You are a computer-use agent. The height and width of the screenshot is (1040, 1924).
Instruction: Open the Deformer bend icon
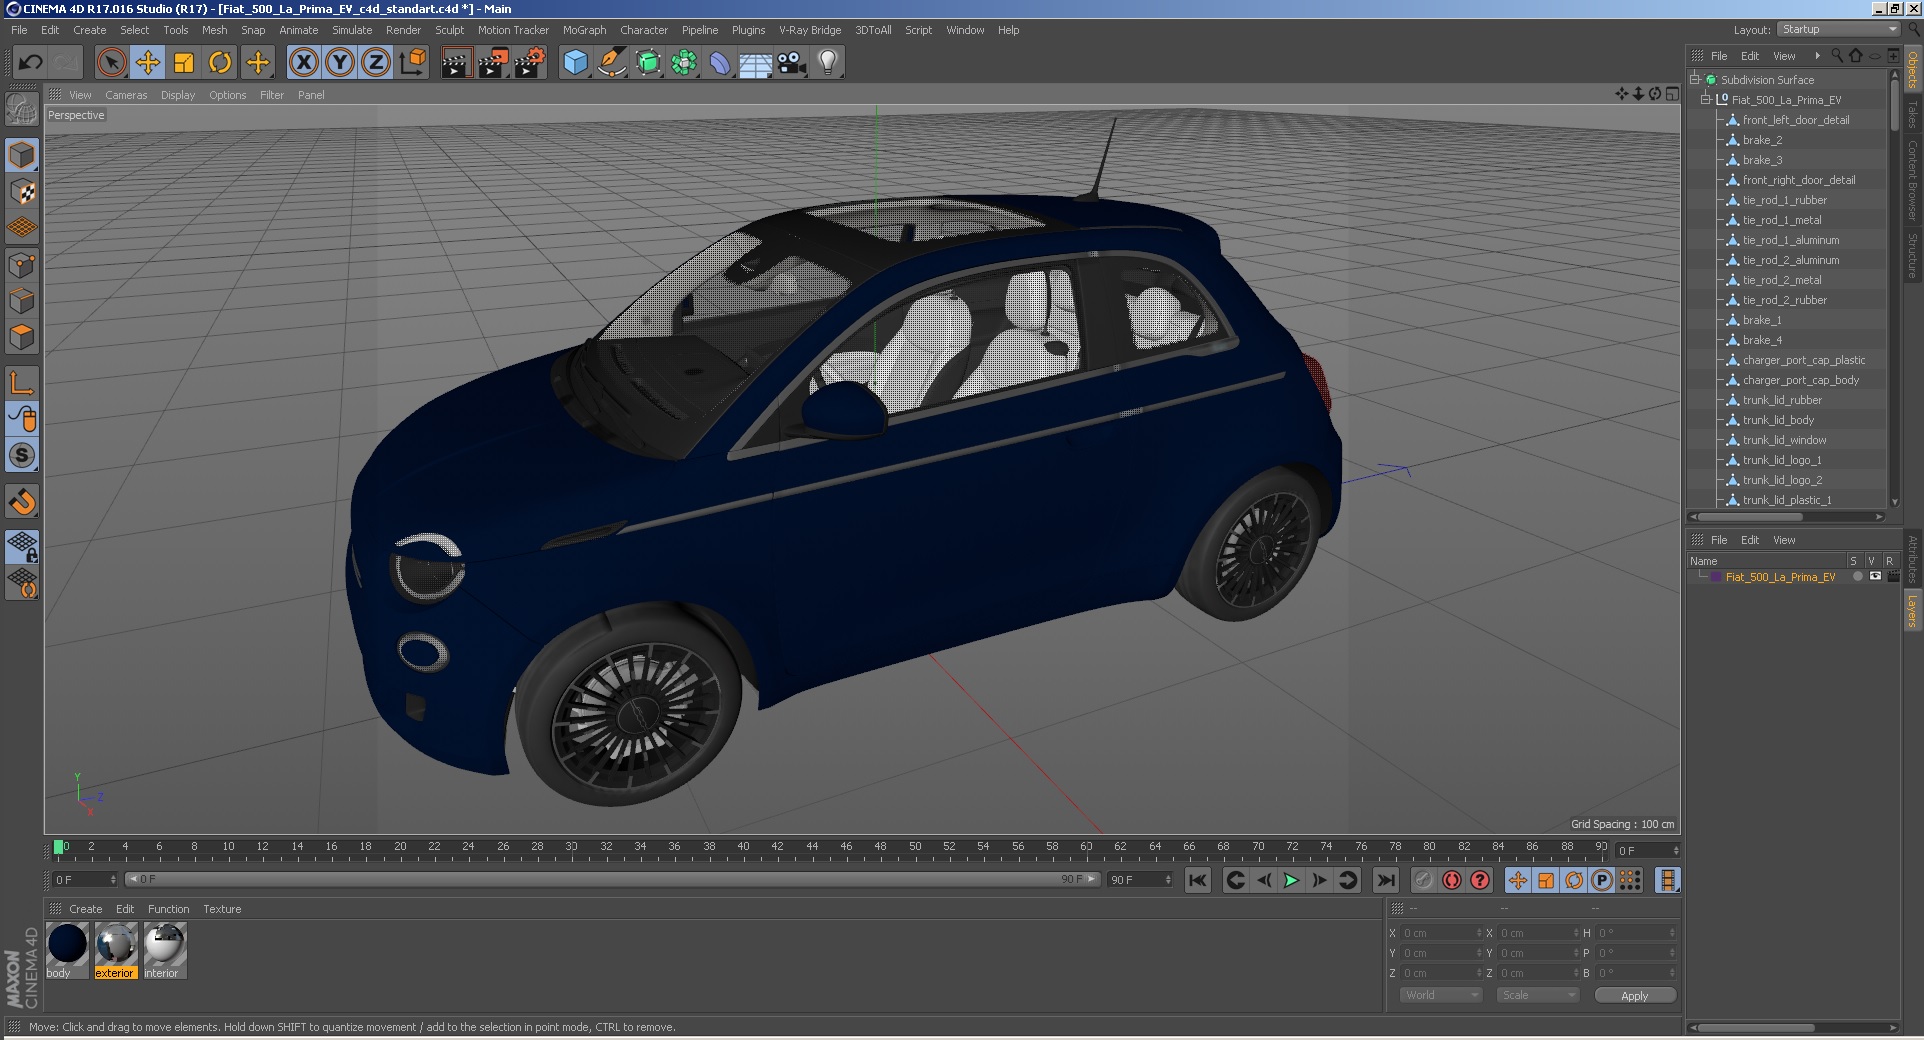(720, 63)
